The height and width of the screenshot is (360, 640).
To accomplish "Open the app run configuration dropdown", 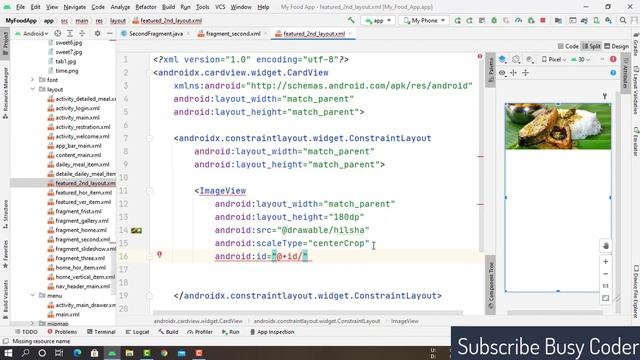I will pos(378,20).
